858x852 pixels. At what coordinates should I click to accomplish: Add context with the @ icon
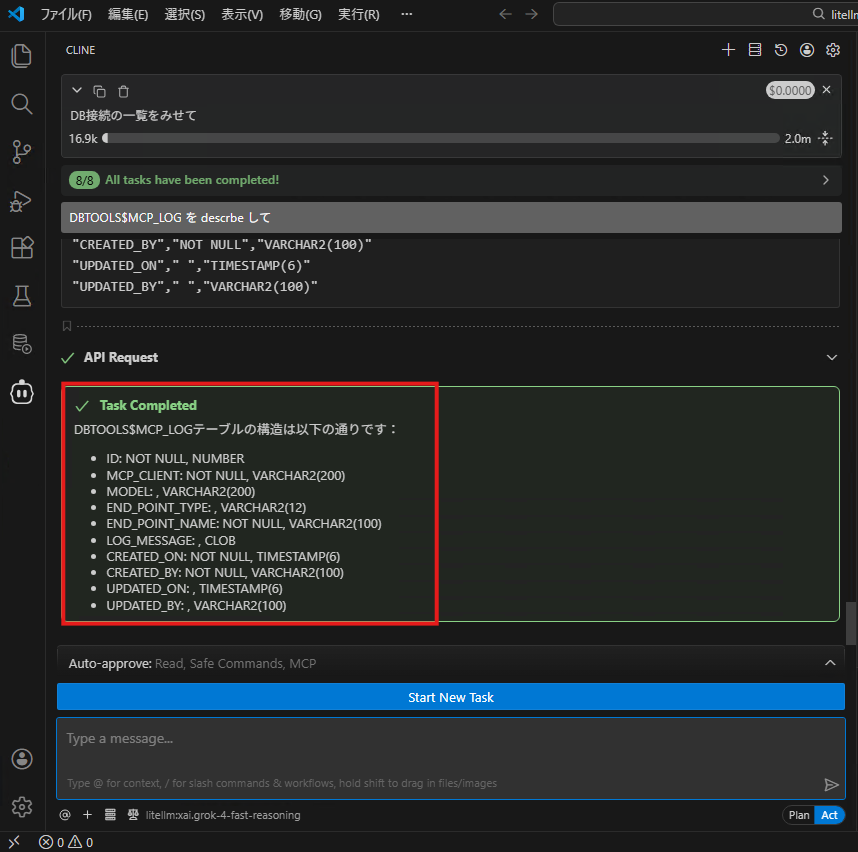tap(65, 815)
